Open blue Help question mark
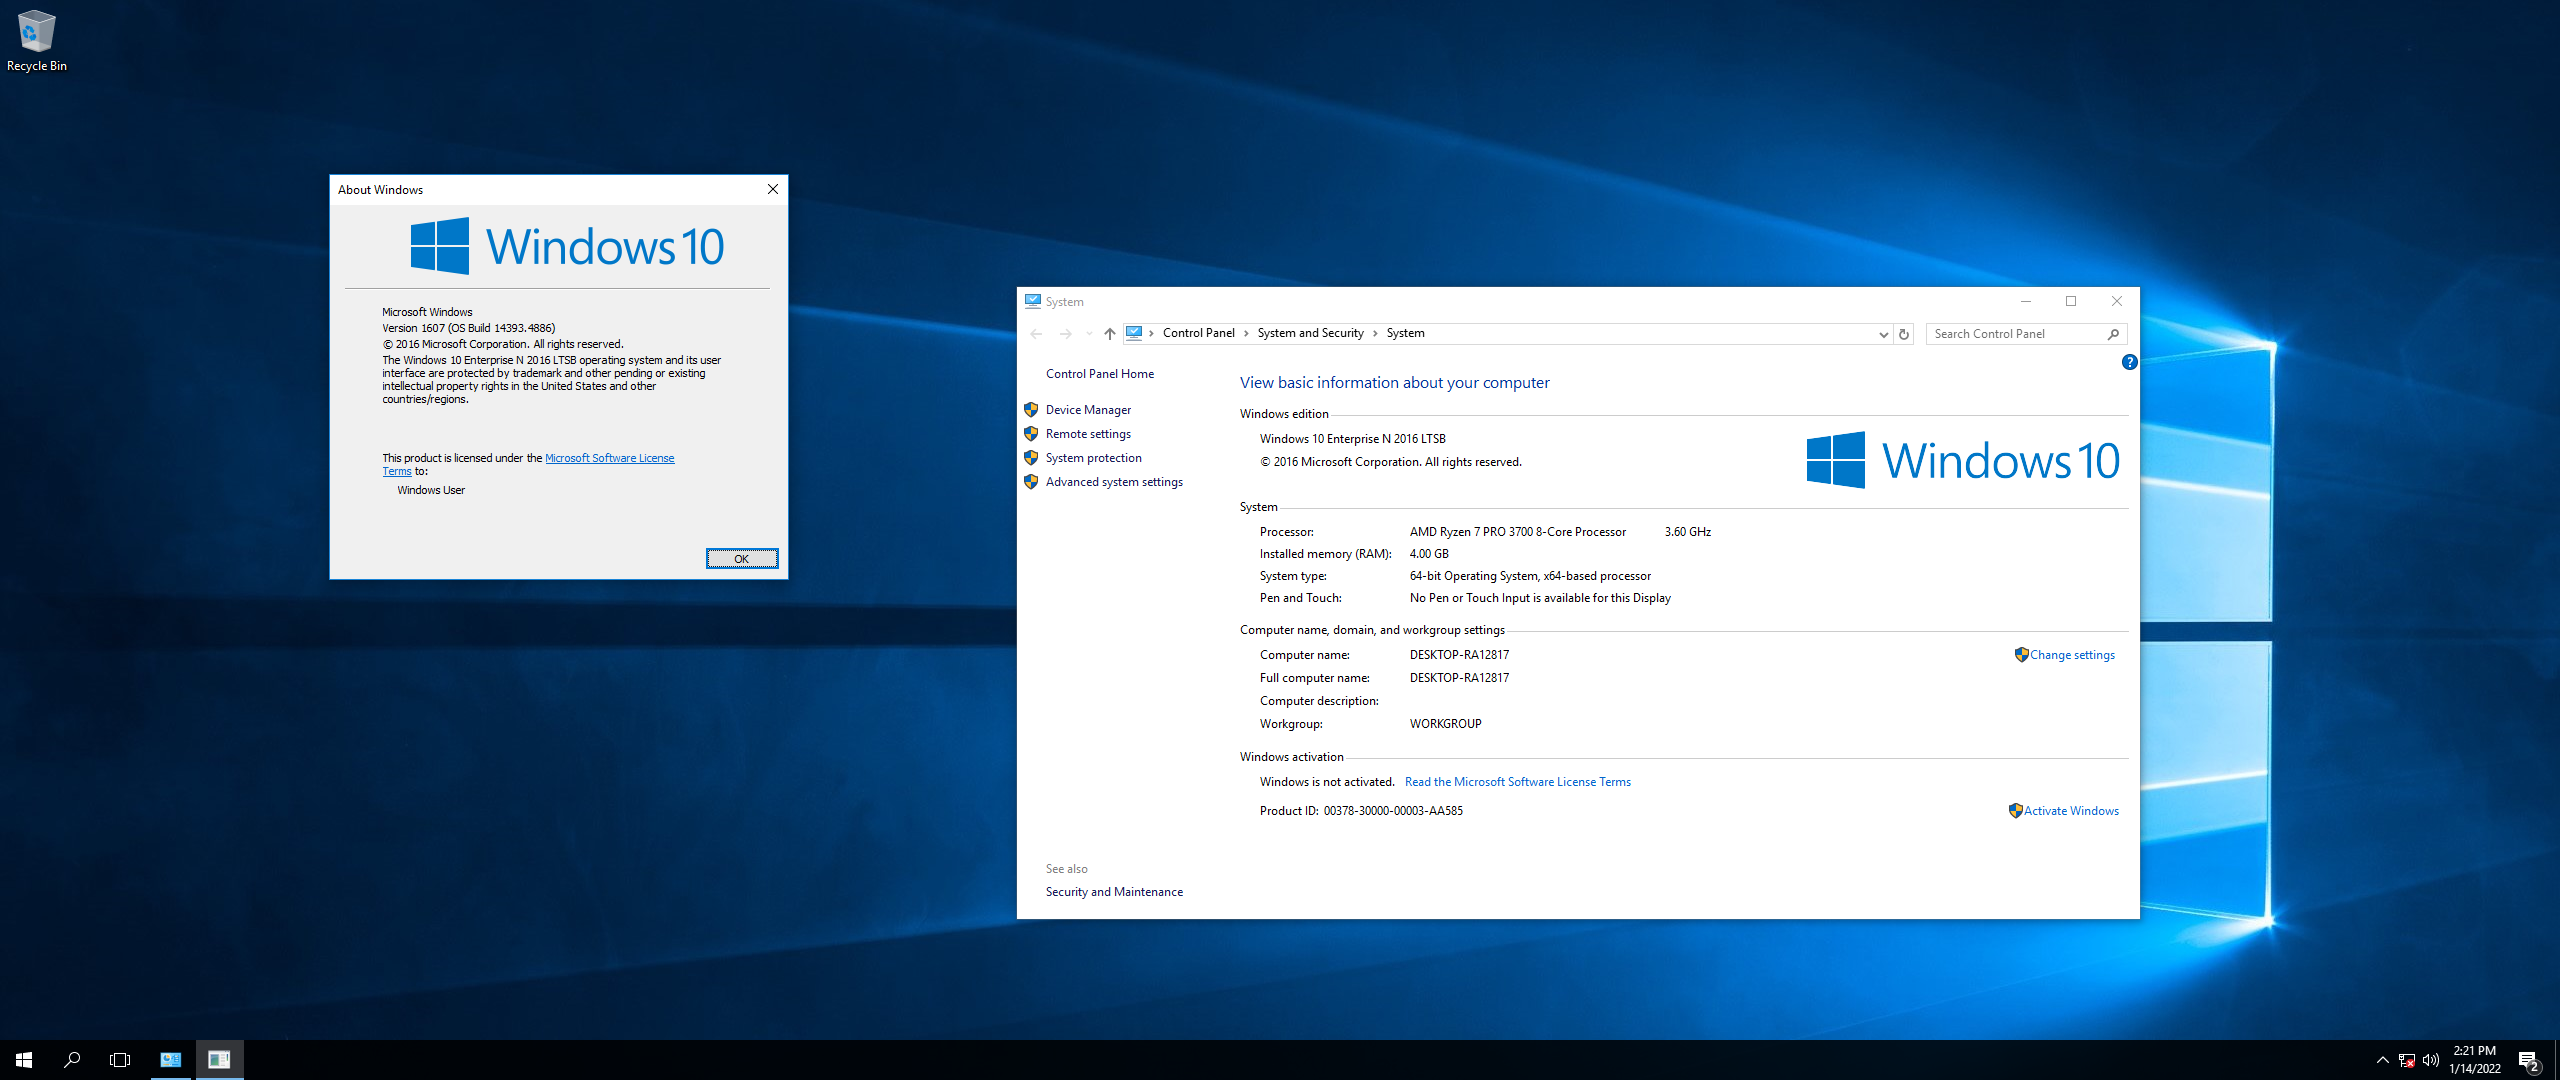 (2130, 362)
